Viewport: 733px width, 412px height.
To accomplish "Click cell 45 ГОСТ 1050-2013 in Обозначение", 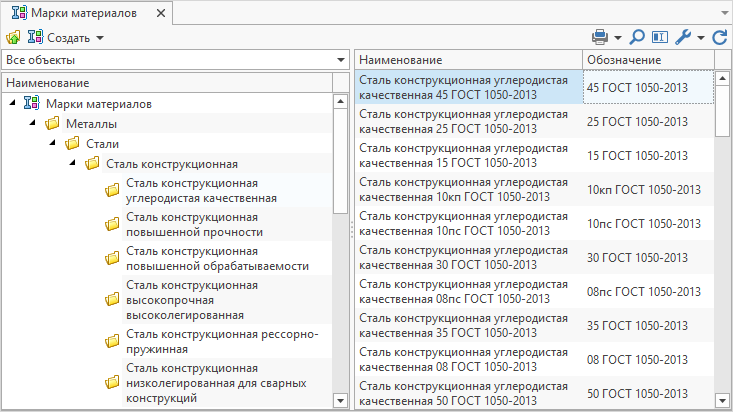I will 648,87.
